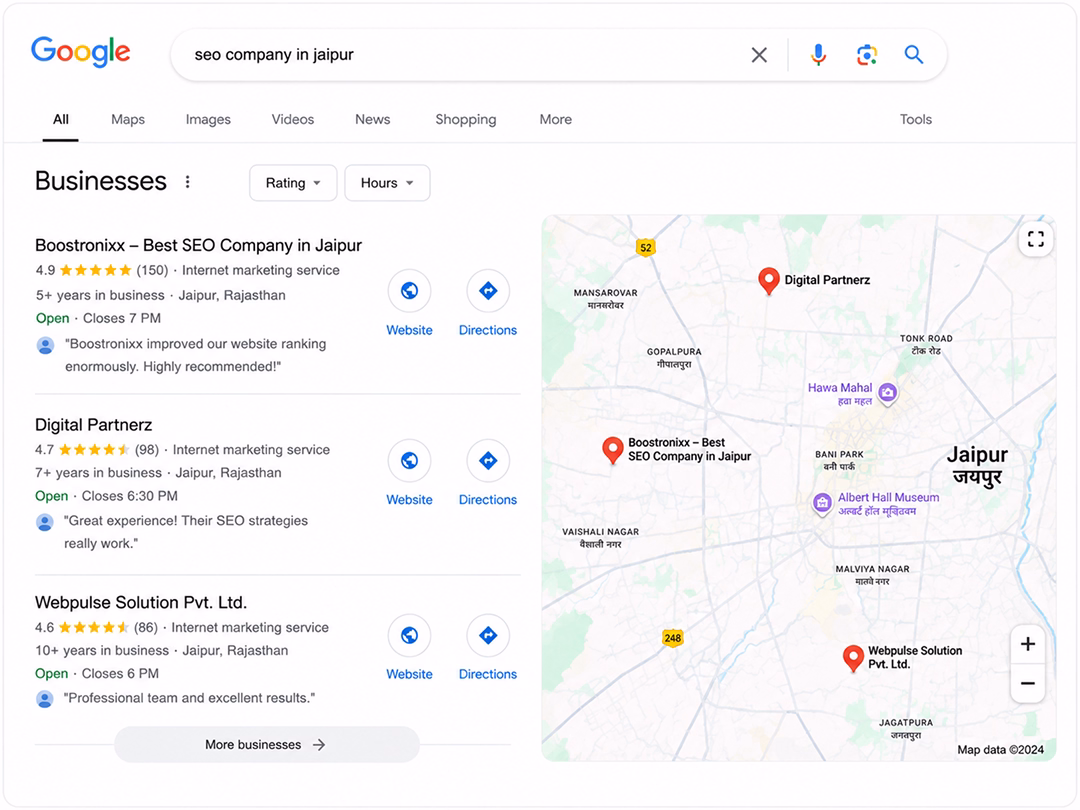This screenshot has height=810, width=1080.
Task: Switch to the Maps tab
Action: point(128,119)
